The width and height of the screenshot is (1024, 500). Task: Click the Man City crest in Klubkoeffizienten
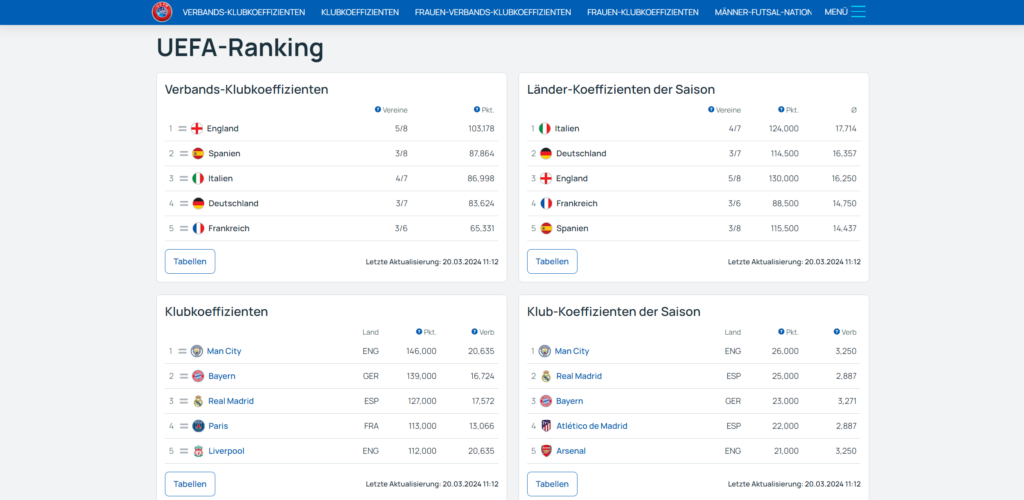(197, 351)
